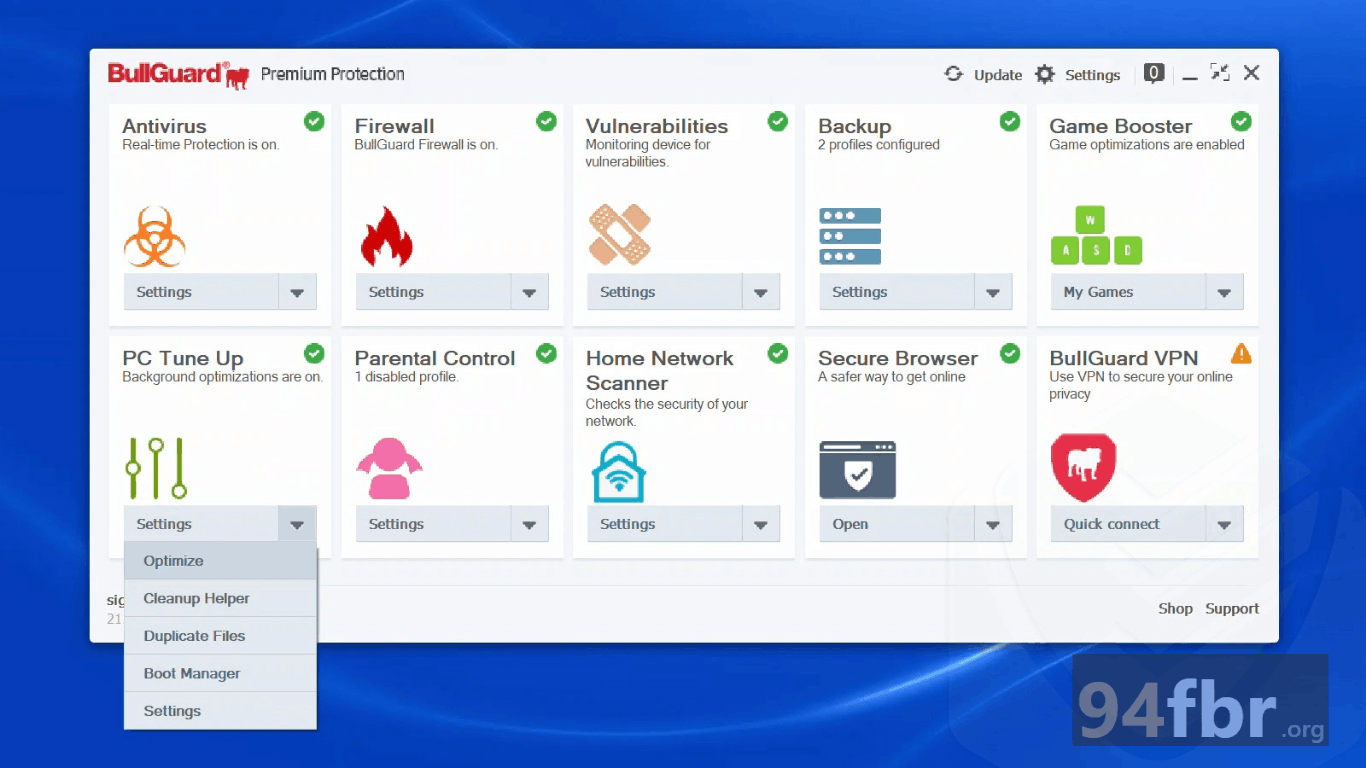
Task: Expand the VPN Quick connect dropdown arrow
Action: 1224,524
